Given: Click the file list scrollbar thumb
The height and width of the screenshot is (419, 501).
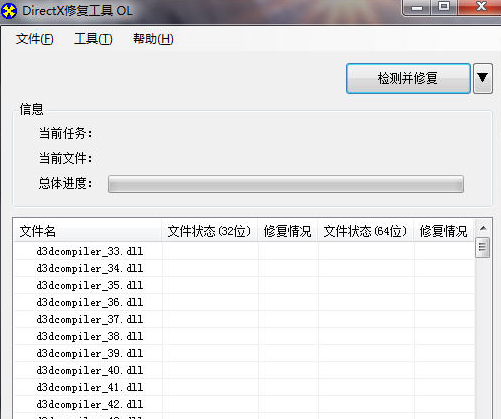Looking at the screenshot, I should click(483, 247).
